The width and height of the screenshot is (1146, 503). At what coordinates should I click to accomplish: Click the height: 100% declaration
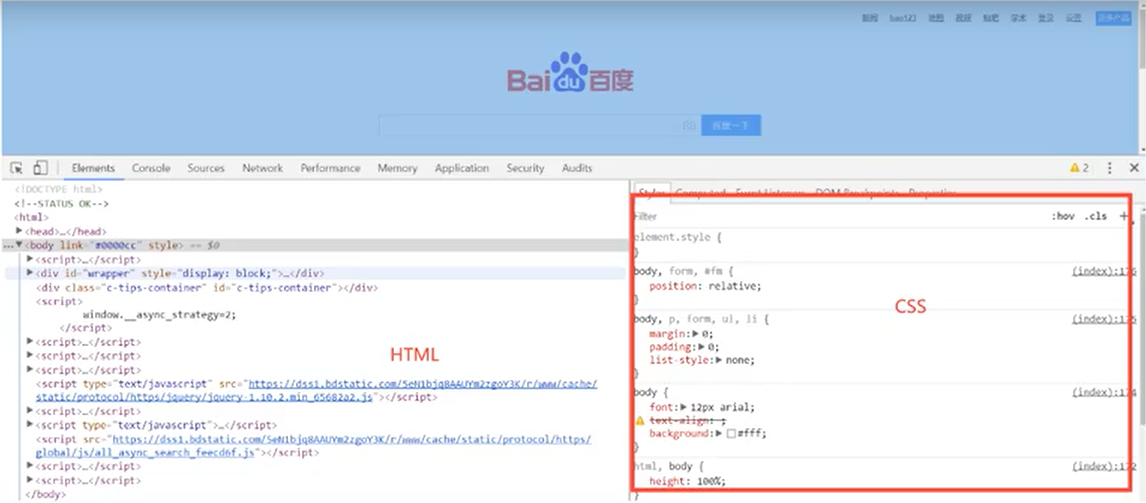(688, 481)
